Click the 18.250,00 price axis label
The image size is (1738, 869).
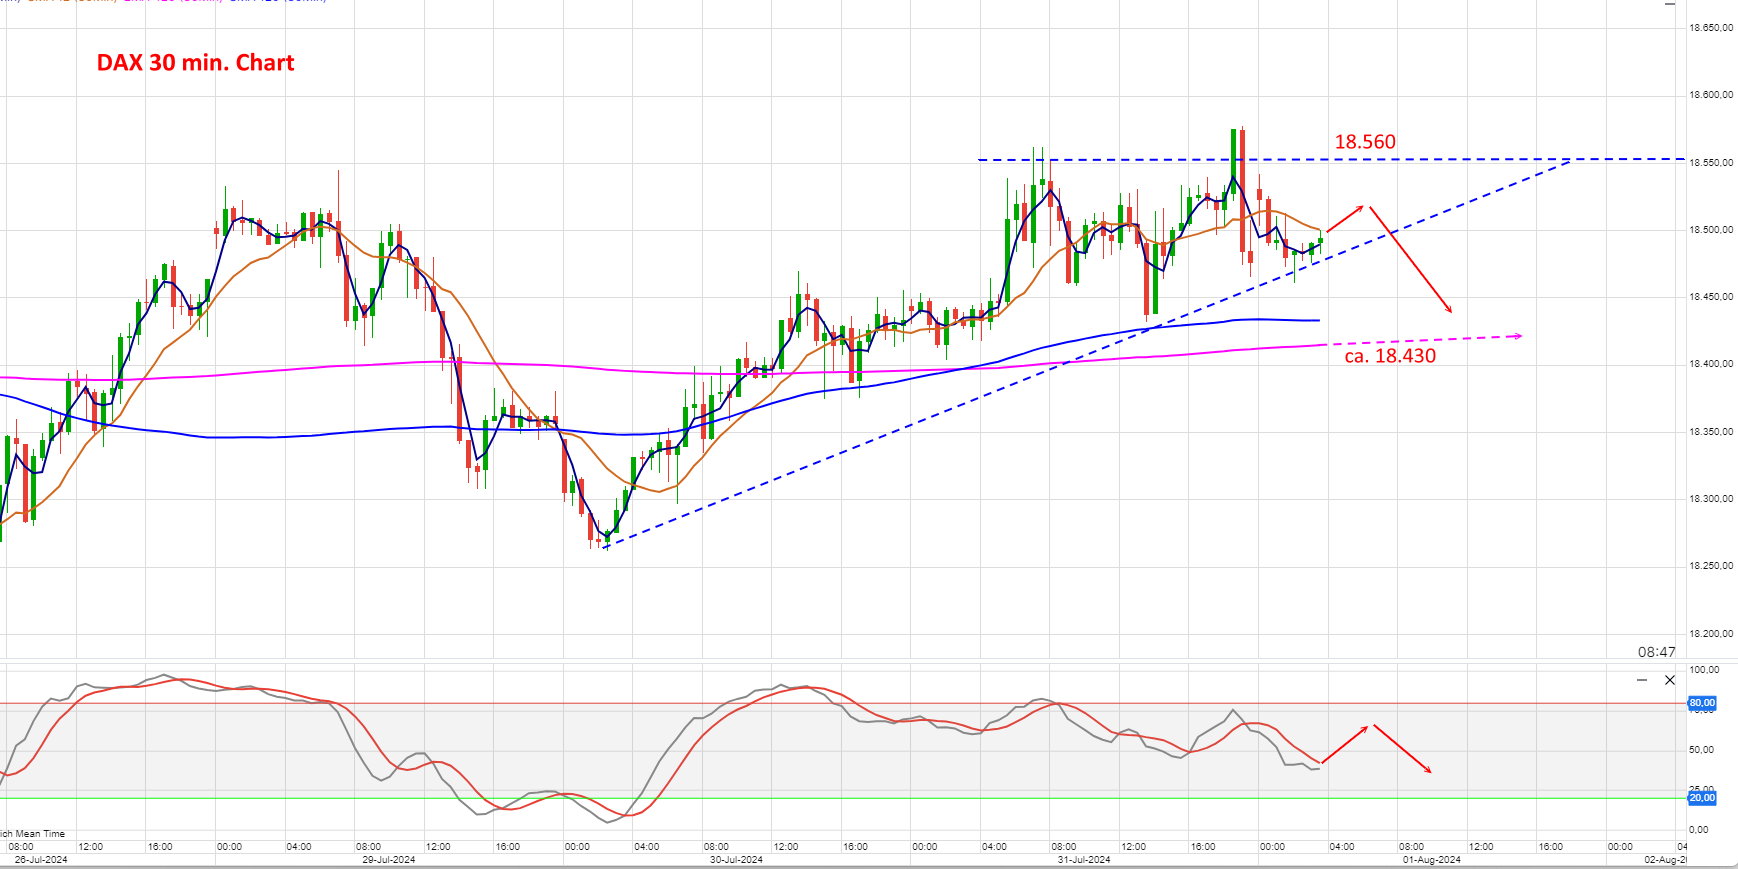click(1711, 566)
